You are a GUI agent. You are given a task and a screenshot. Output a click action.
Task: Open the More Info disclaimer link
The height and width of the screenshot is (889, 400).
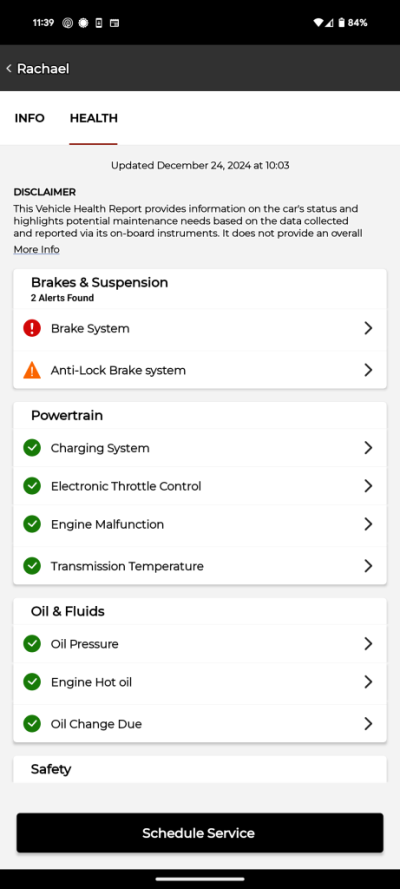click(36, 249)
